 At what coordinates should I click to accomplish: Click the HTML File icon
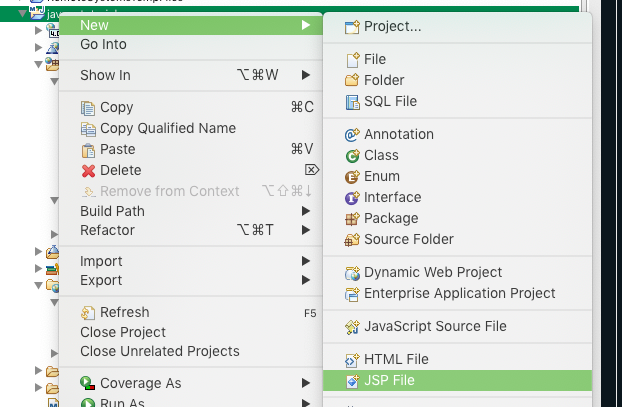click(351, 360)
